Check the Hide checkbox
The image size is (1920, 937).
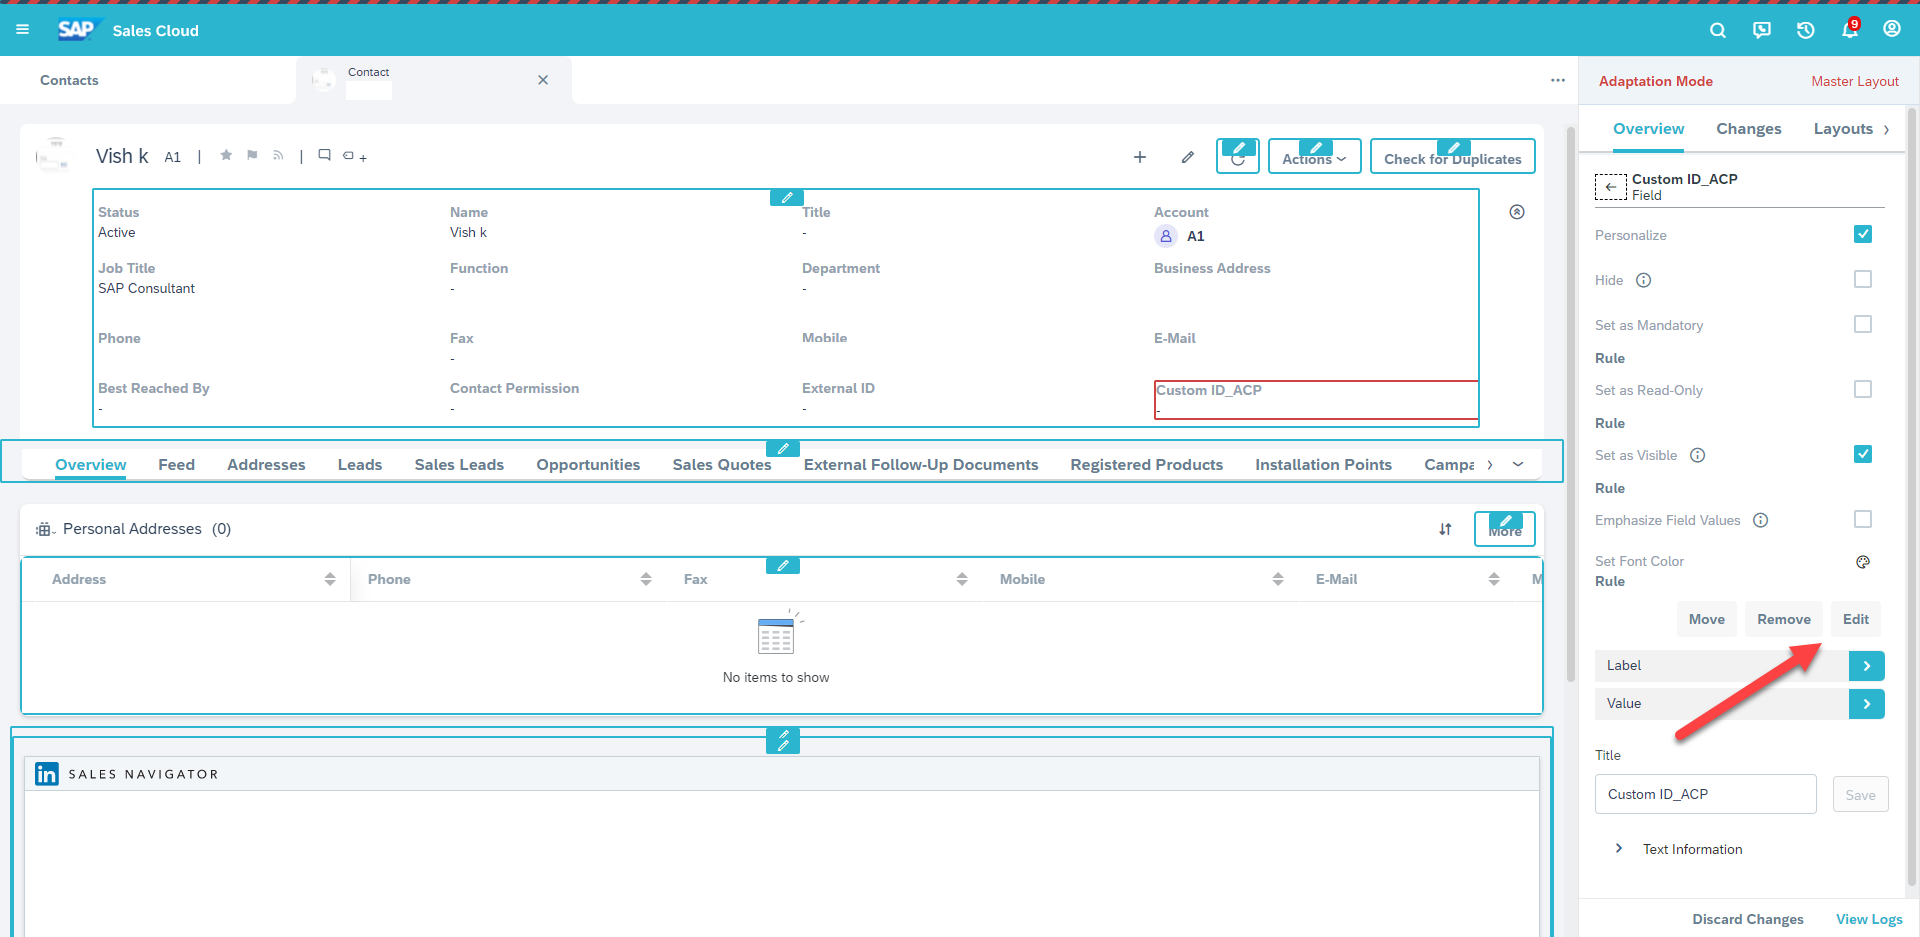1863,279
